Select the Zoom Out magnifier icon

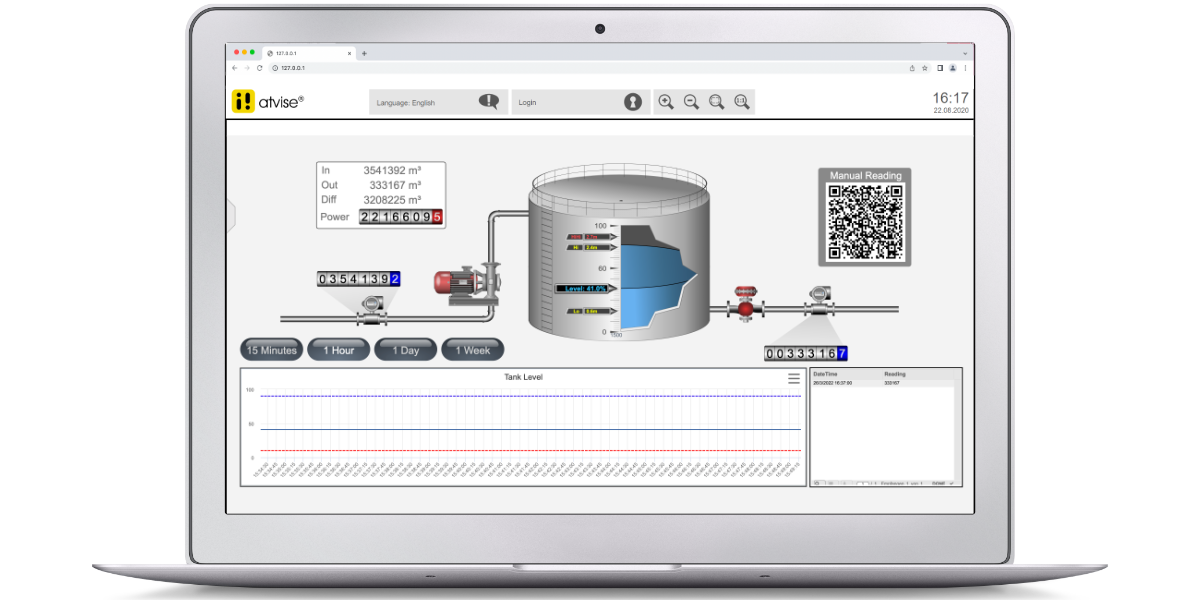pos(690,101)
